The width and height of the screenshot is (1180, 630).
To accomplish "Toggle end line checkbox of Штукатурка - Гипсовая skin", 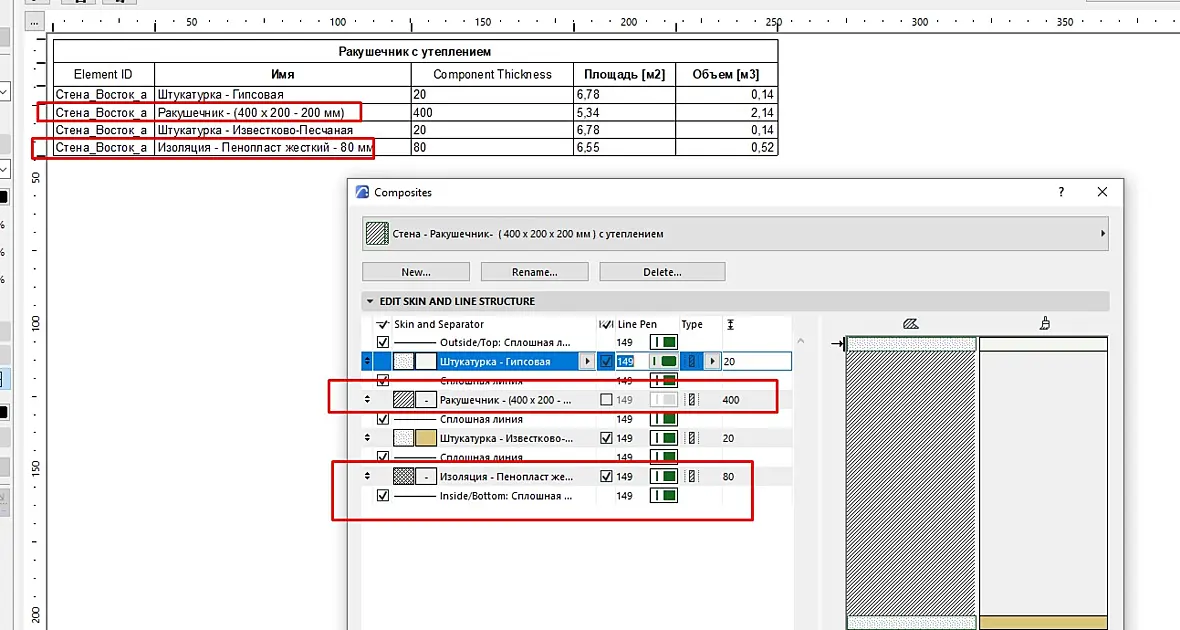I will (606, 361).
